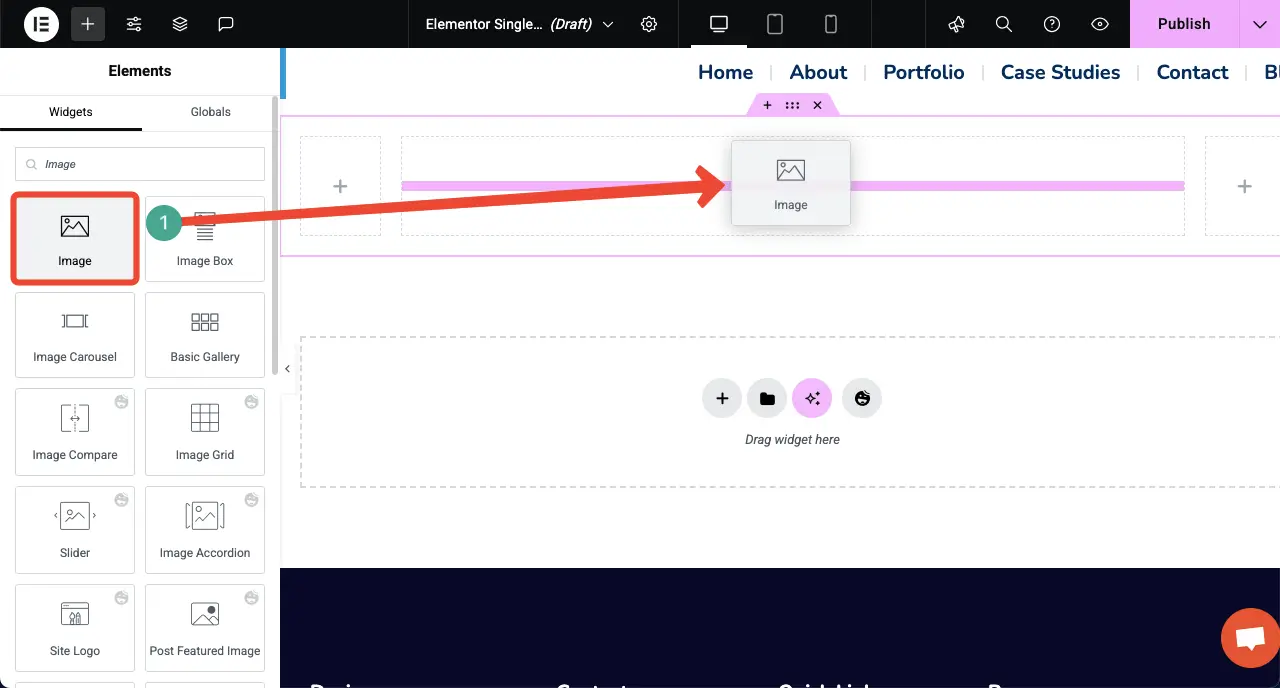Open site settings sliders icon
Screen dimensions: 1280x688
134,24
